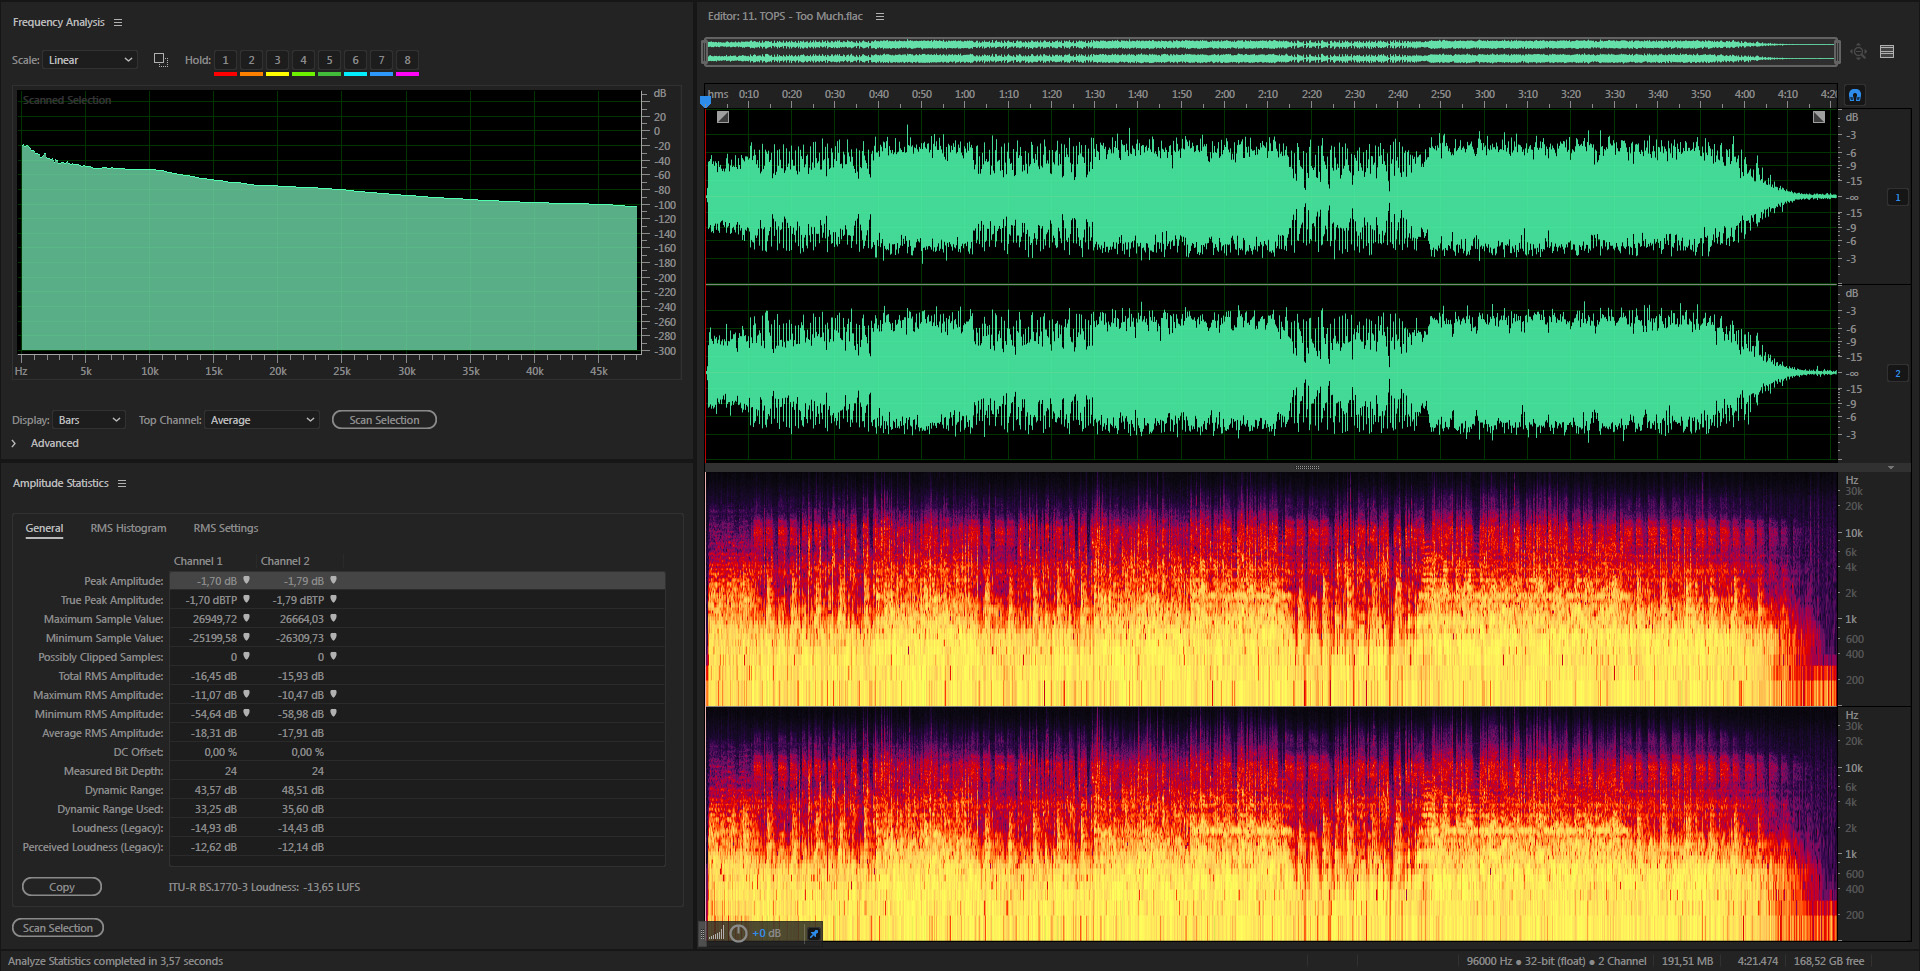Click Channel 1 Minimum RMS Amplitude marker icon
1920x971 pixels.
point(246,713)
